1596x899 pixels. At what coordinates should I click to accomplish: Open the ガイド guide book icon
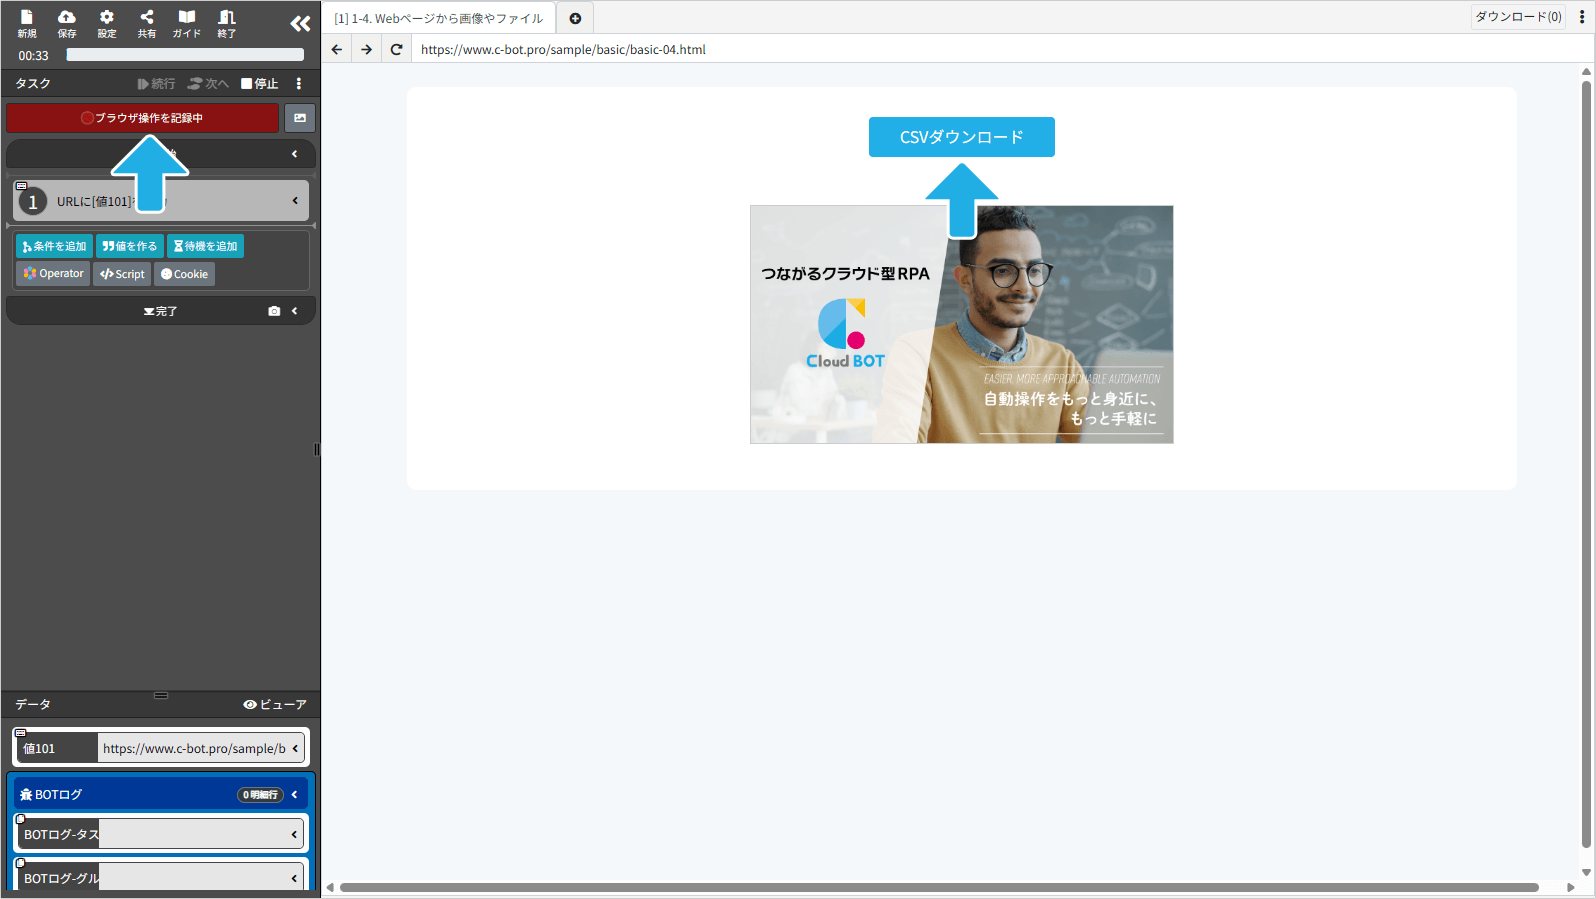187,23
